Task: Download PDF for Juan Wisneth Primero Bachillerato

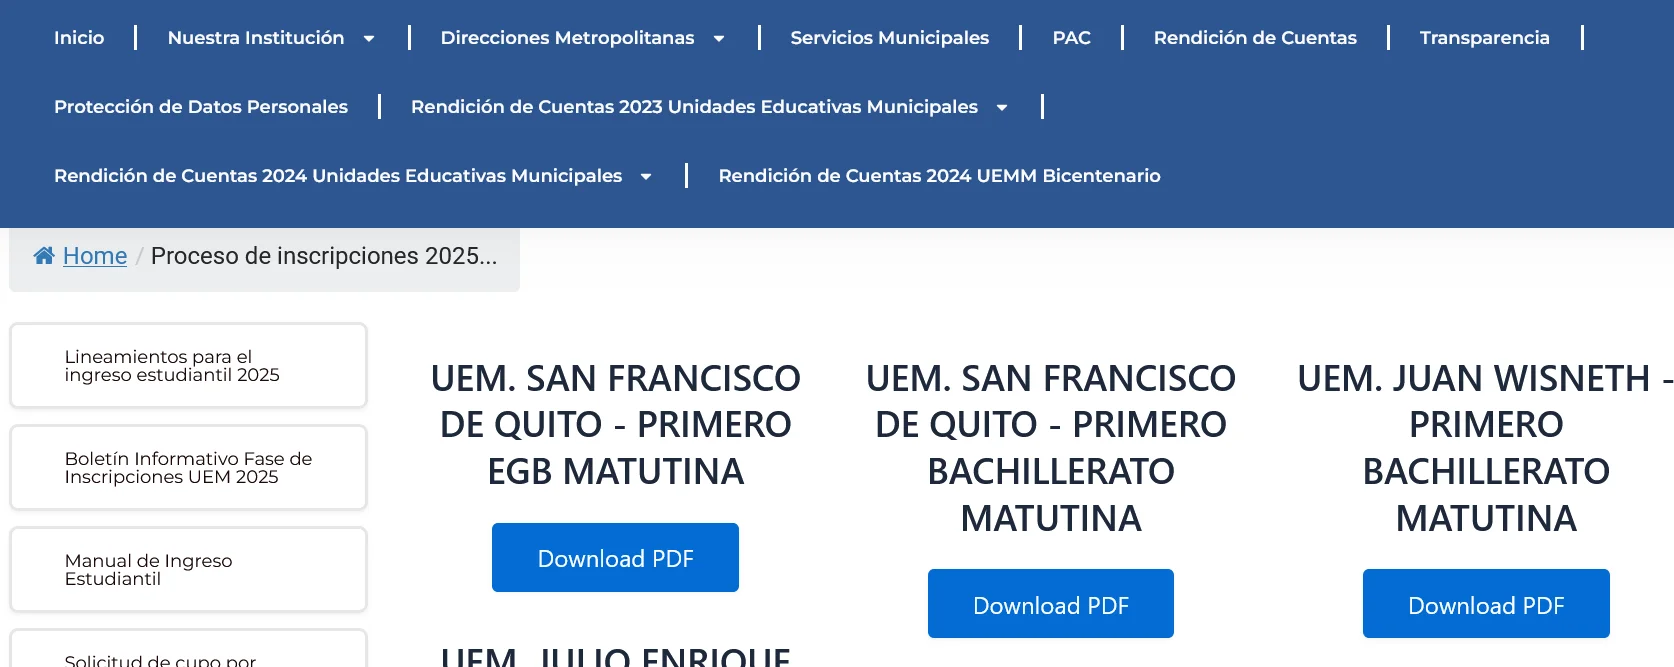Action: (1486, 604)
